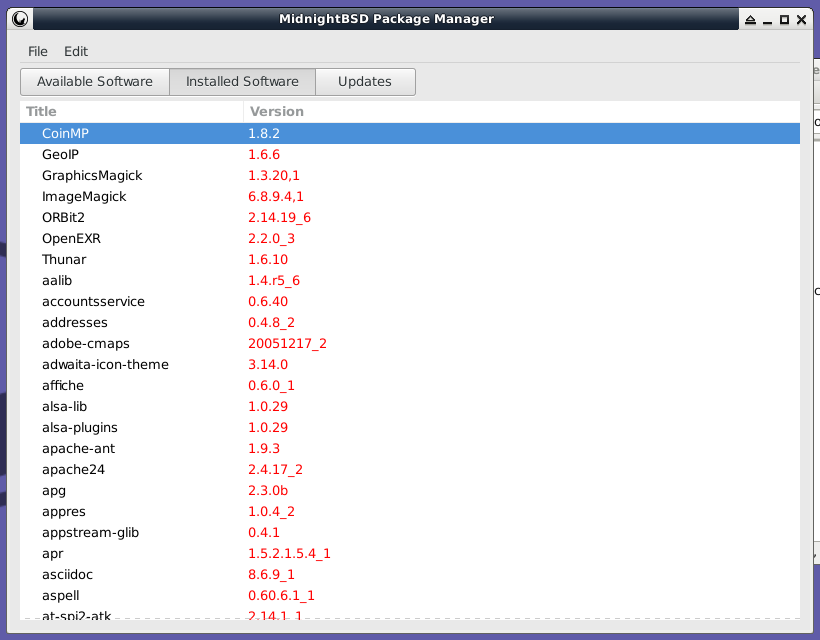Select the asciidoc package
This screenshot has width=820, height=640.
click(x=67, y=575)
